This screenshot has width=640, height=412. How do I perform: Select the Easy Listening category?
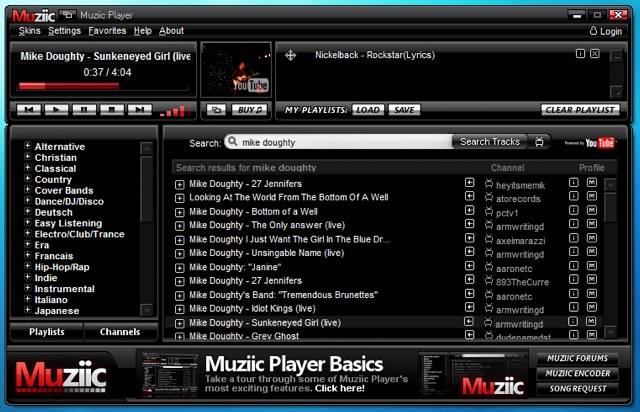tap(68, 223)
